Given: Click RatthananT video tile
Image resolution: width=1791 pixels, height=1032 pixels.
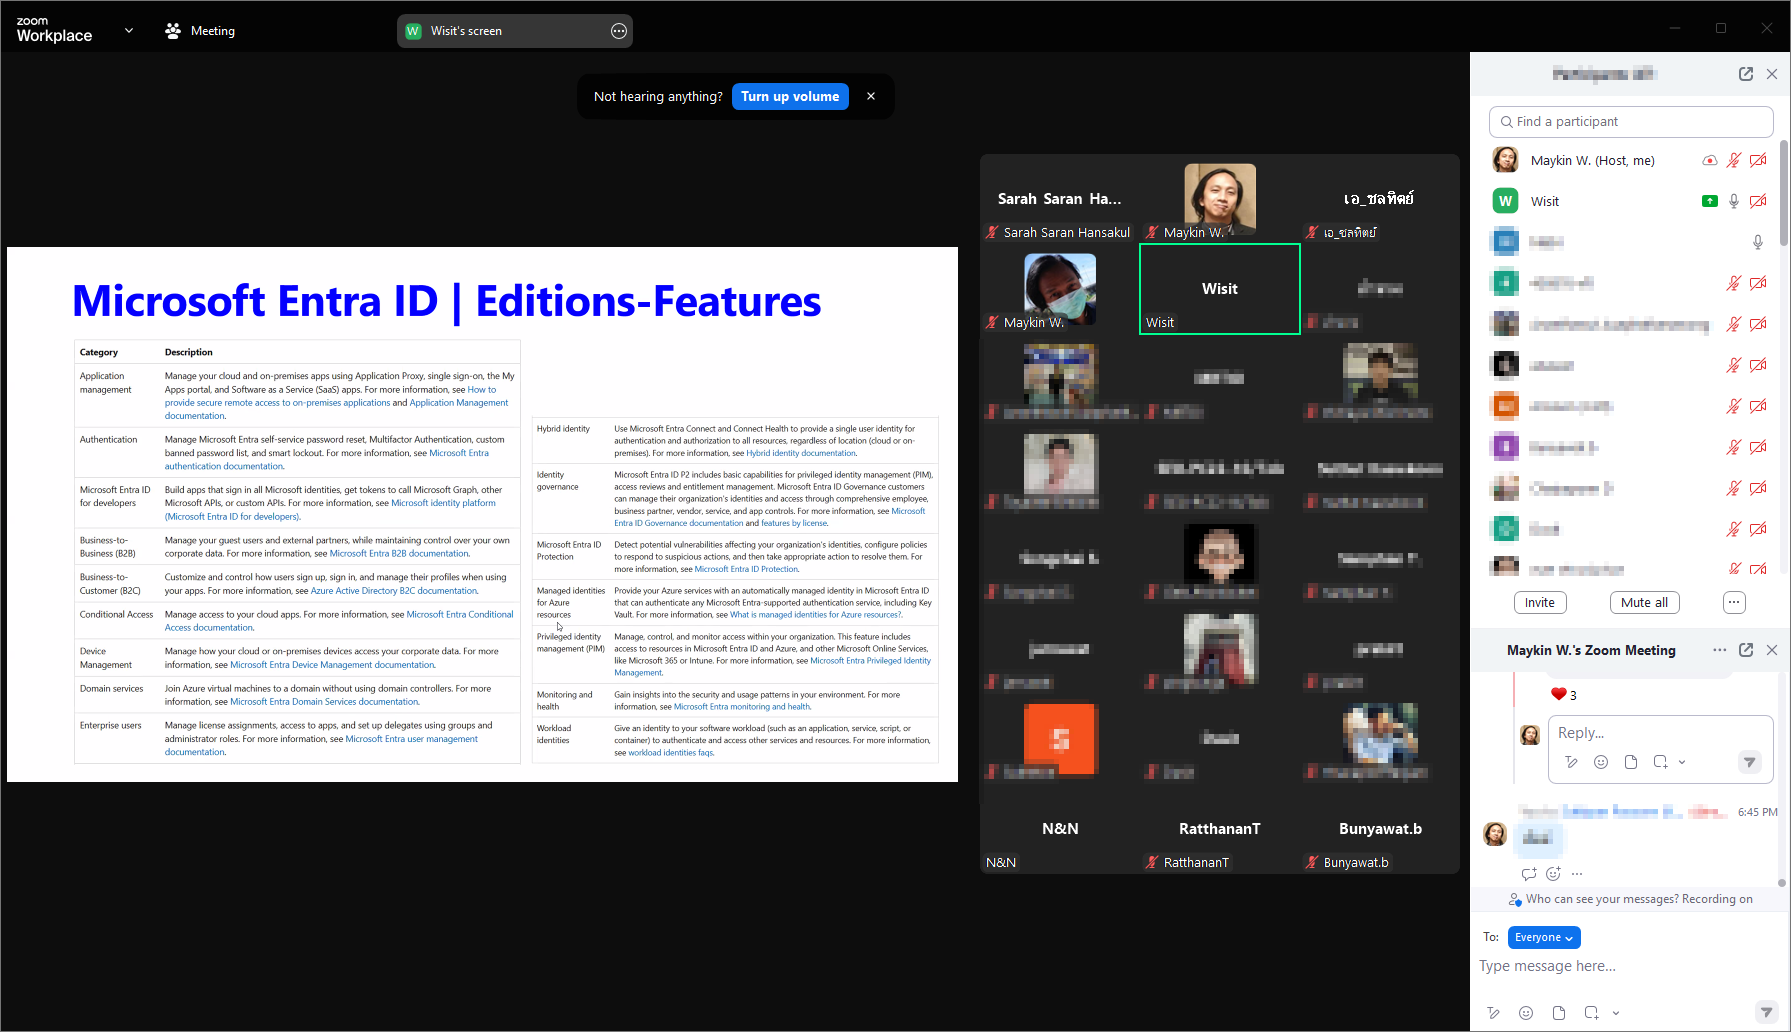Looking at the screenshot, I should [1220, 829].
